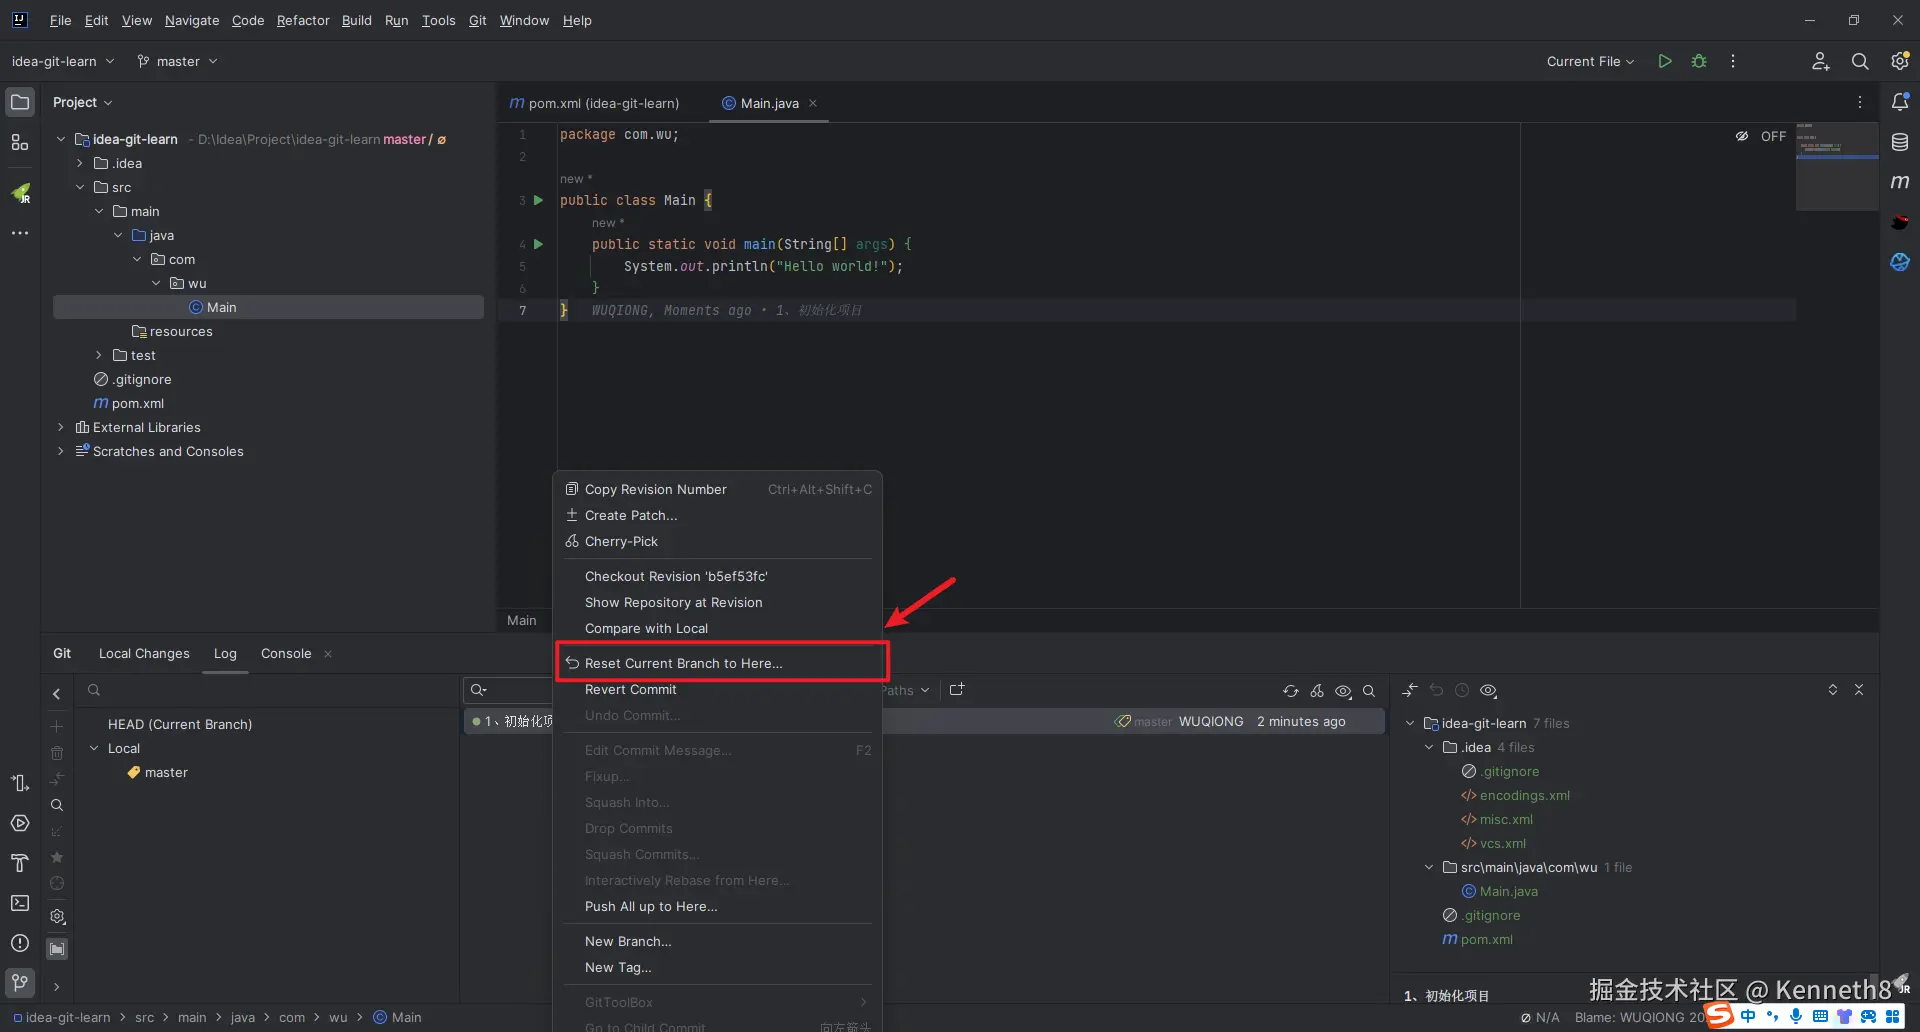Select Cherry-Pick in the context menu
The image size is (1920, 1032).
tap(718, 541)
